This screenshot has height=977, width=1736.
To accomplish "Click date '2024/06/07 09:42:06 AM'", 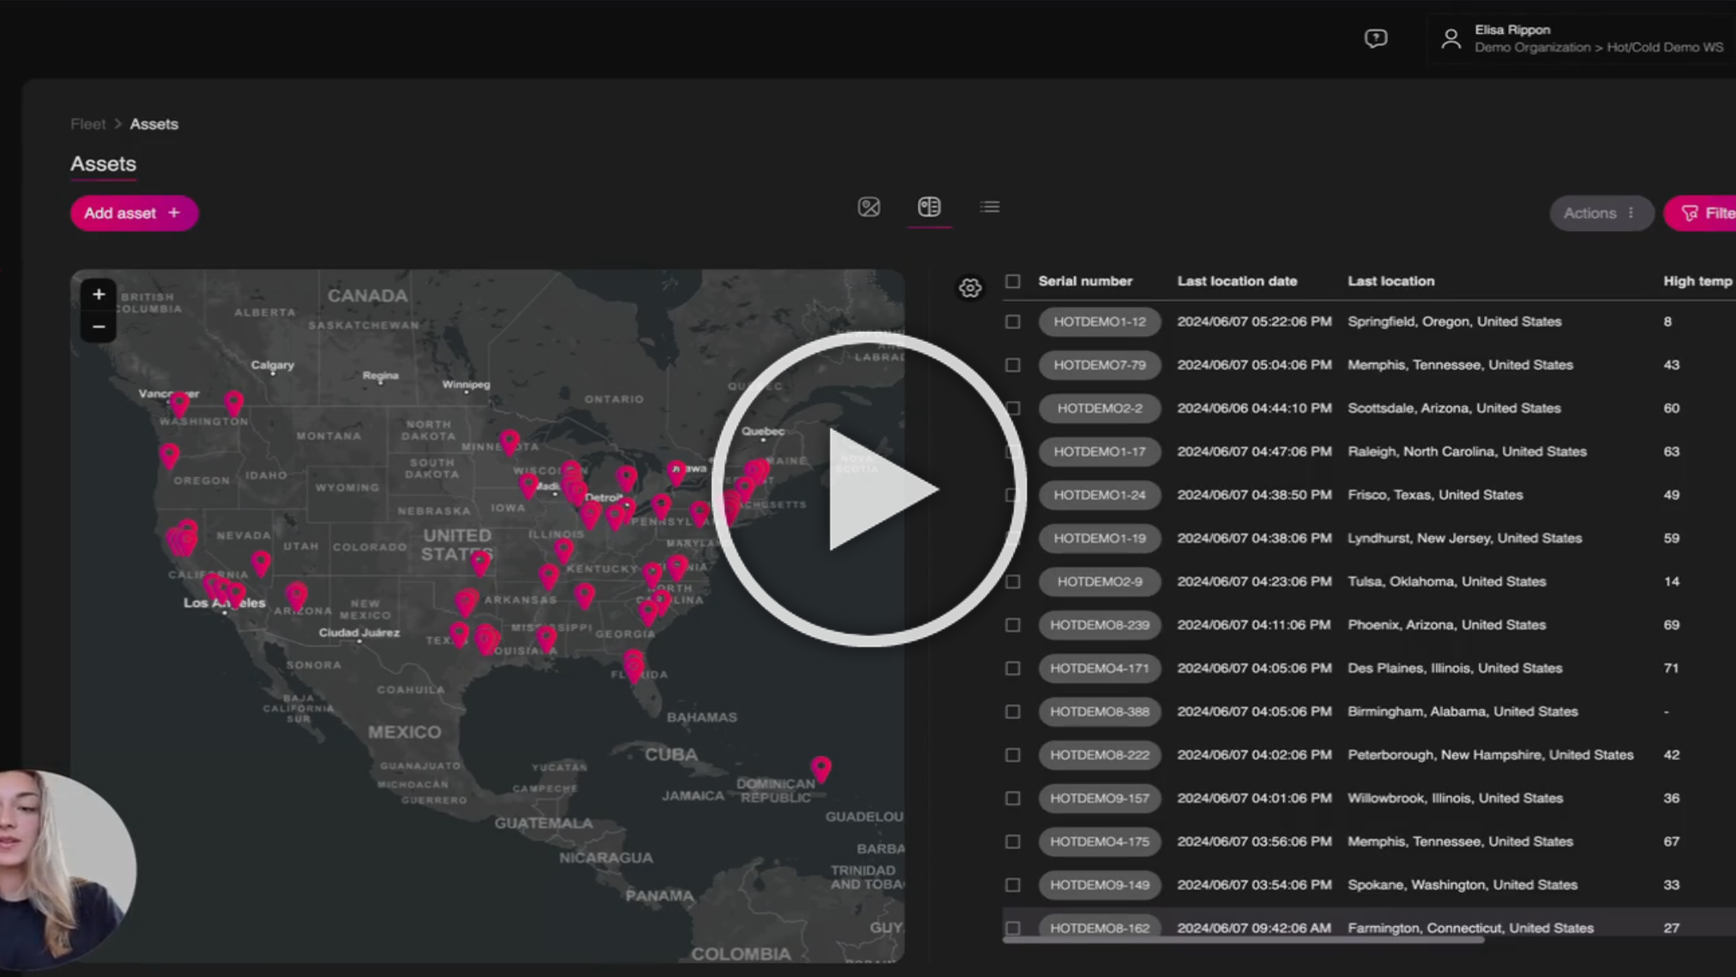I will pyautogui.click(x=1254, y=928).
